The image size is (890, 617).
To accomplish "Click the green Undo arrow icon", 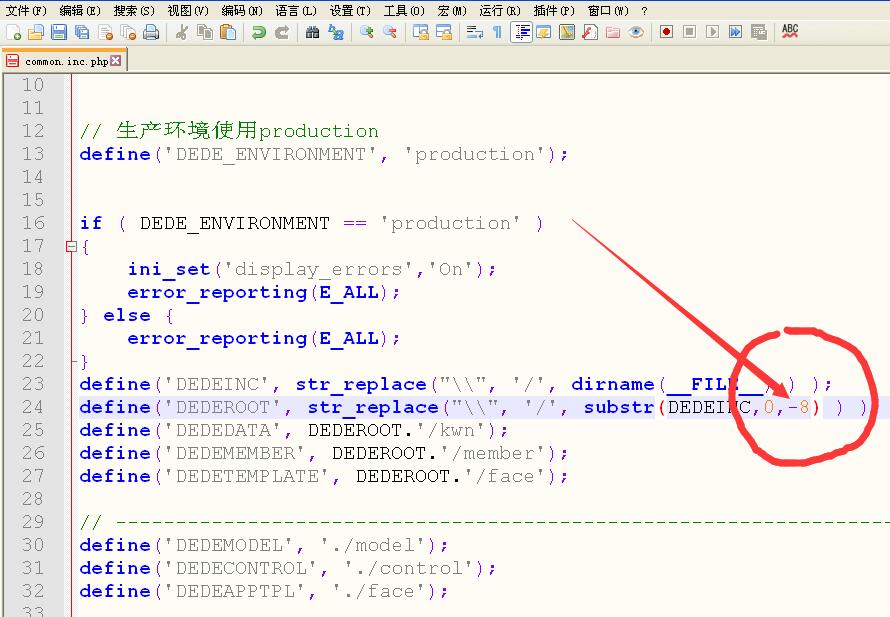I will click(259, 32).
